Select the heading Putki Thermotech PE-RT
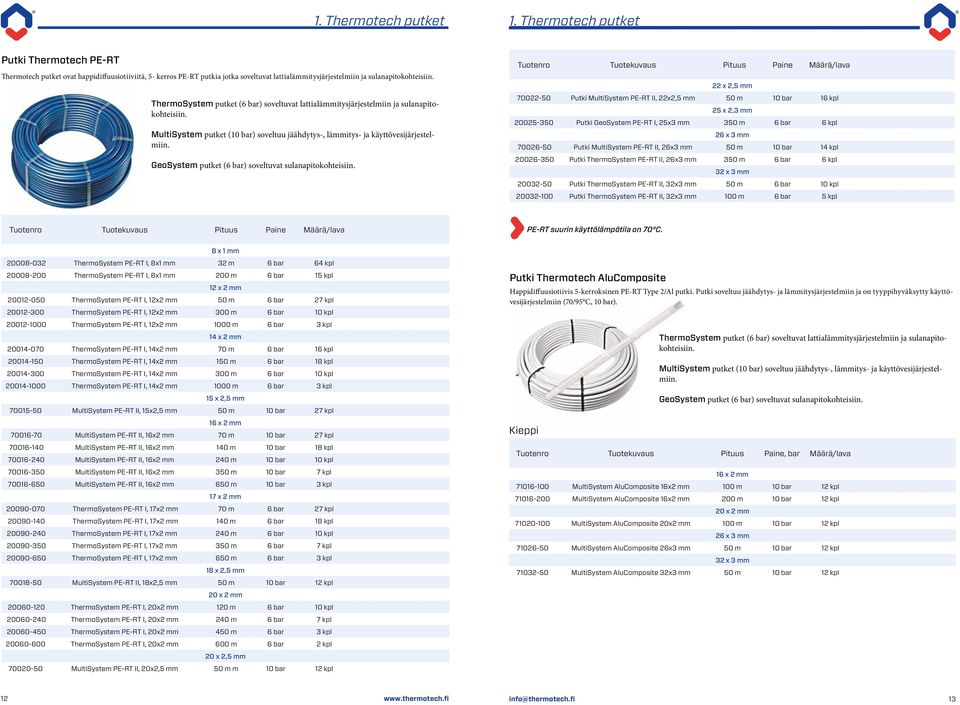Viewport: 960px width, 705px height. coord(60,60)
